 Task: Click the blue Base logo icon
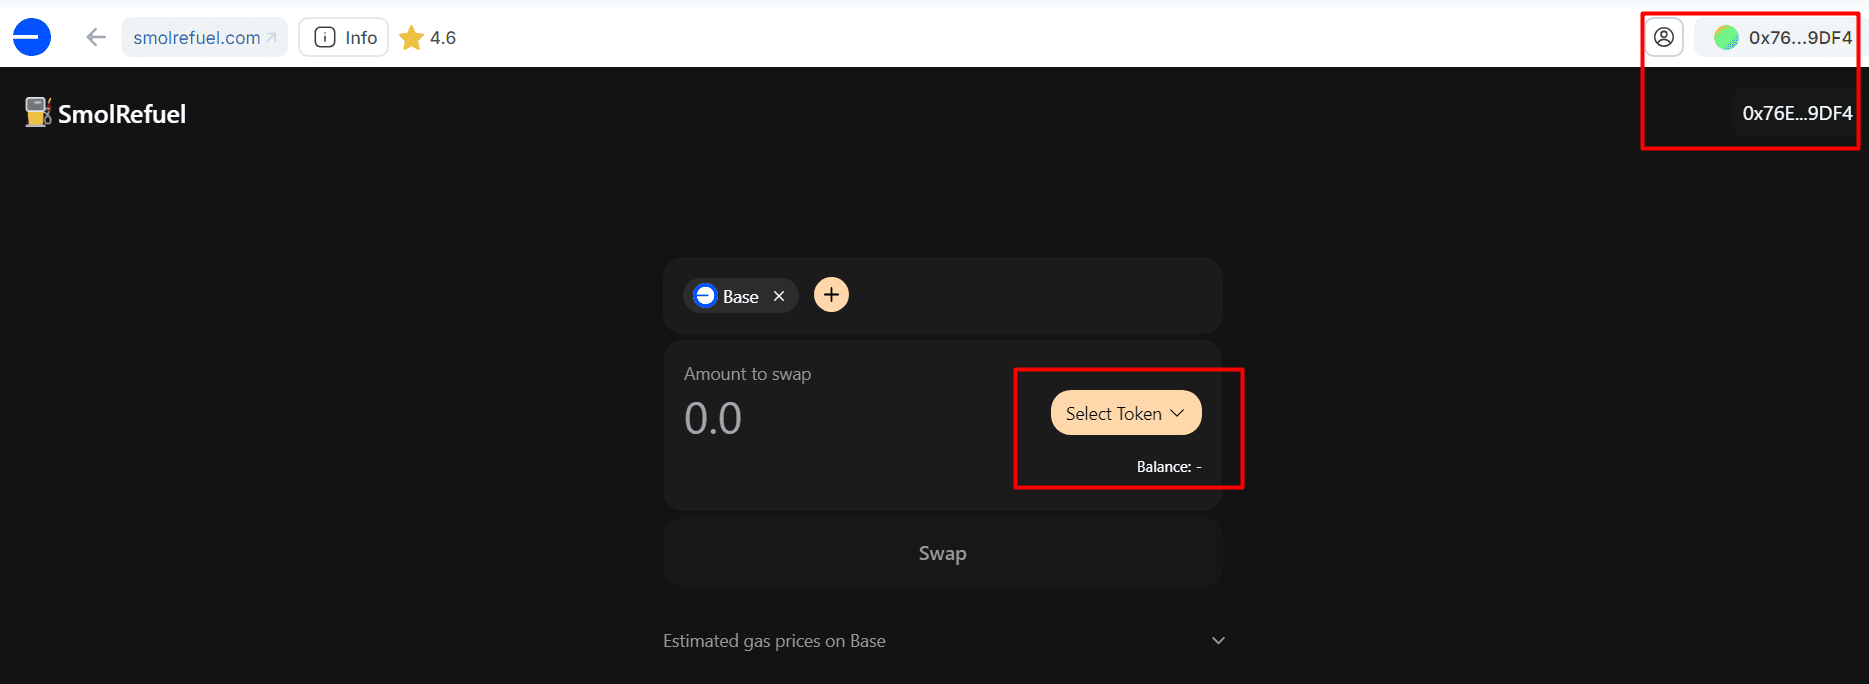32,37
